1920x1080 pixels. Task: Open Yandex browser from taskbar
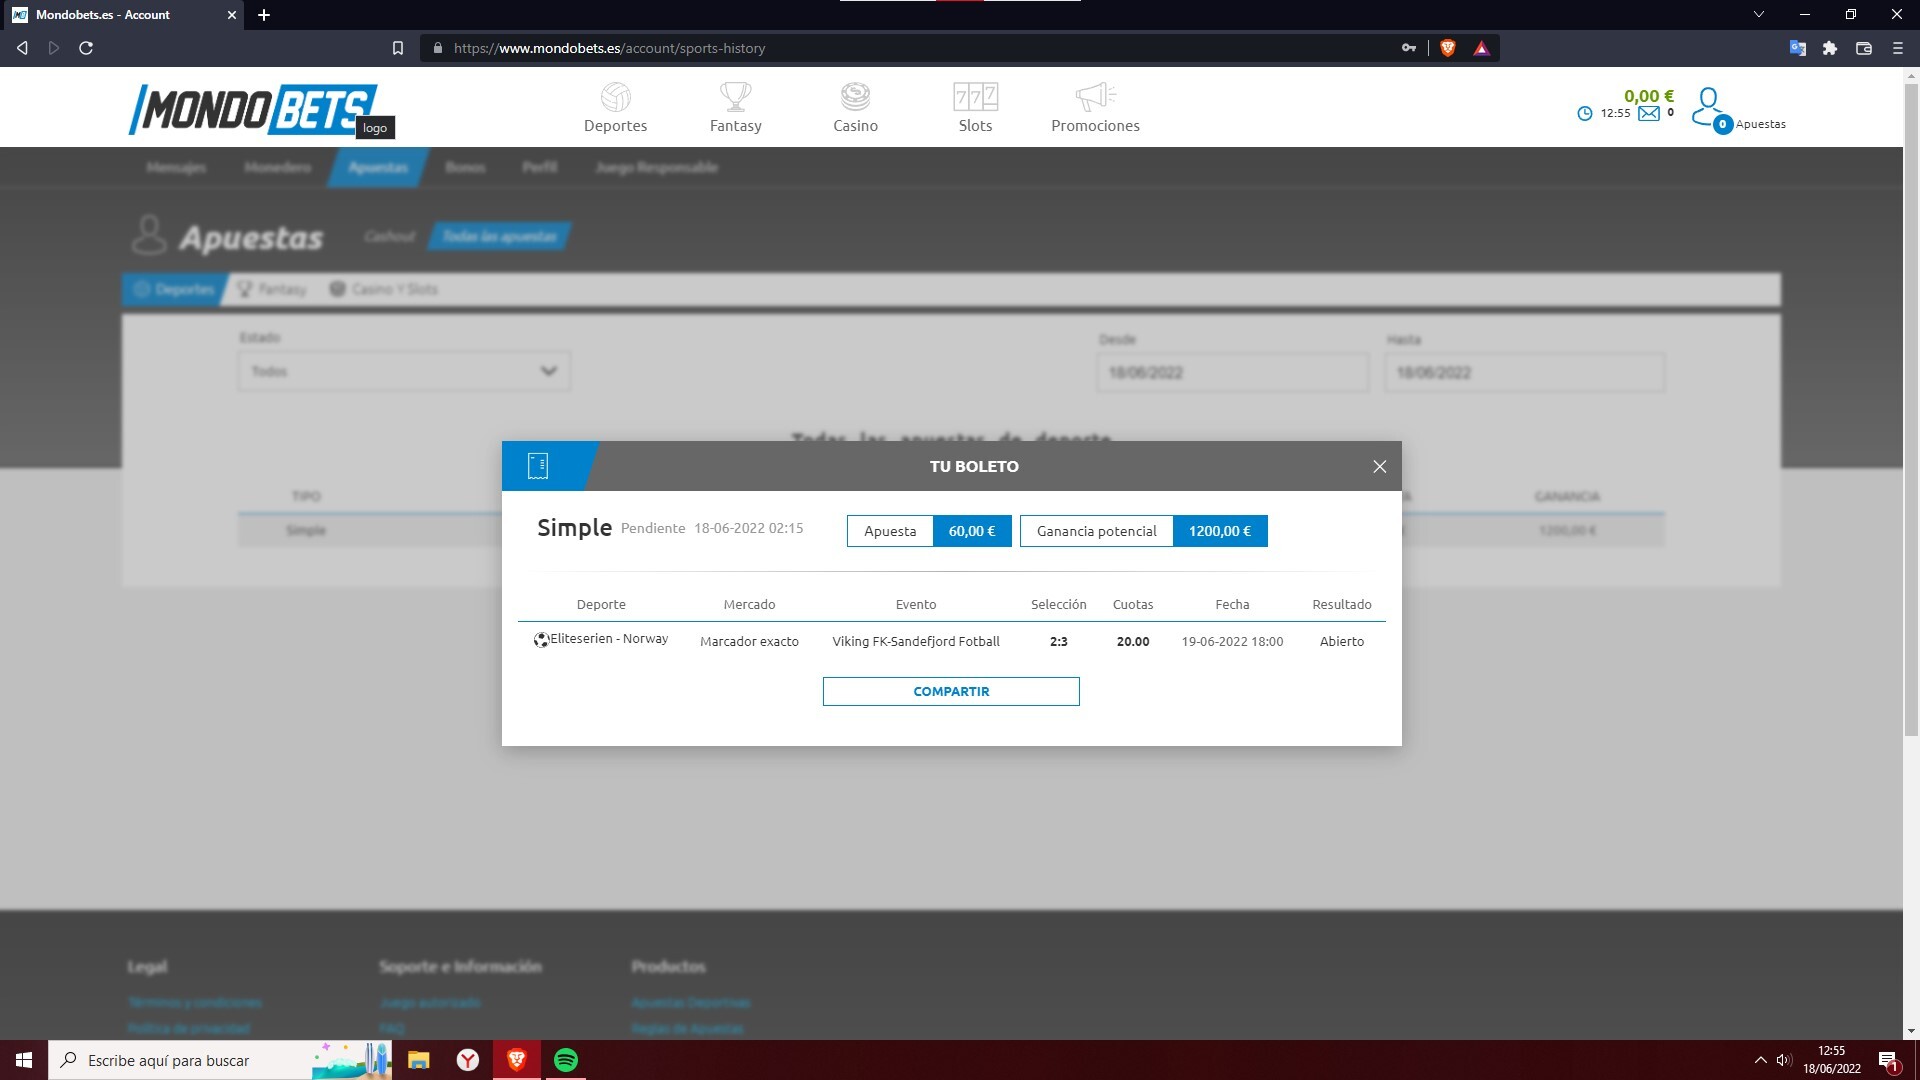[467, 1060]
